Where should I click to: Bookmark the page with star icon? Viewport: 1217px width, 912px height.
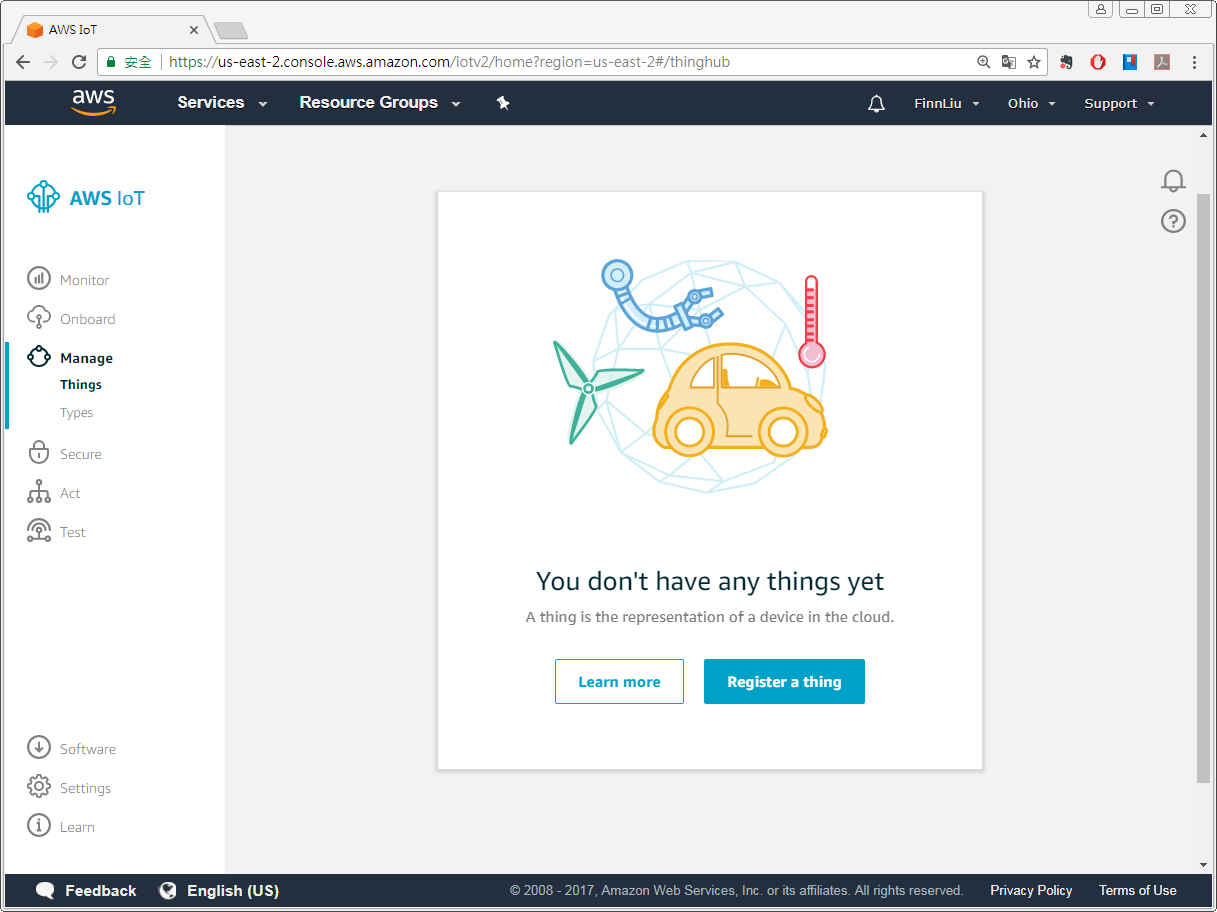pos(1034,62)
